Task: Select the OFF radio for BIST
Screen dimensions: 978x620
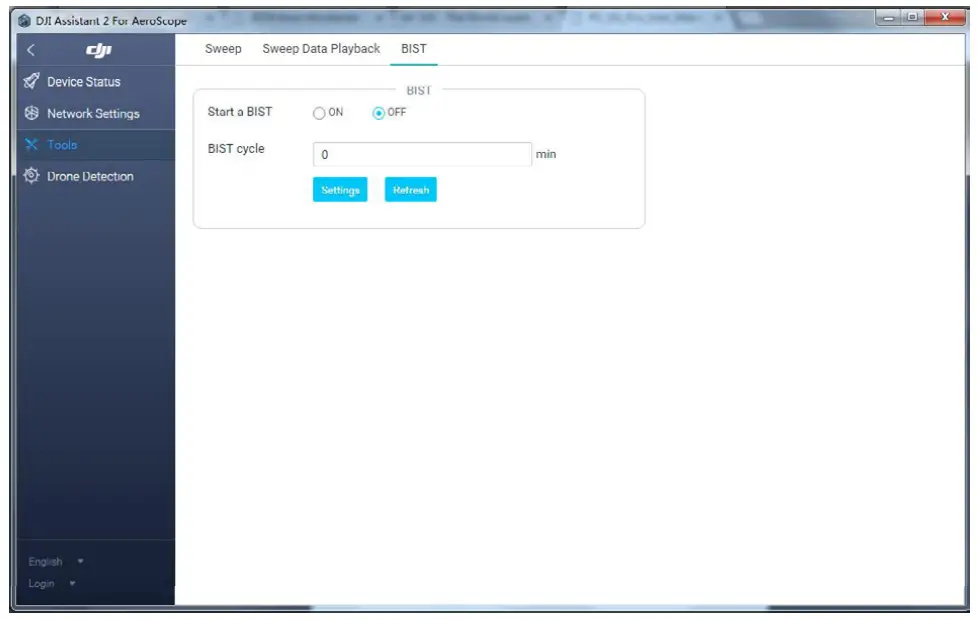Action: click(x=378, y=113)
